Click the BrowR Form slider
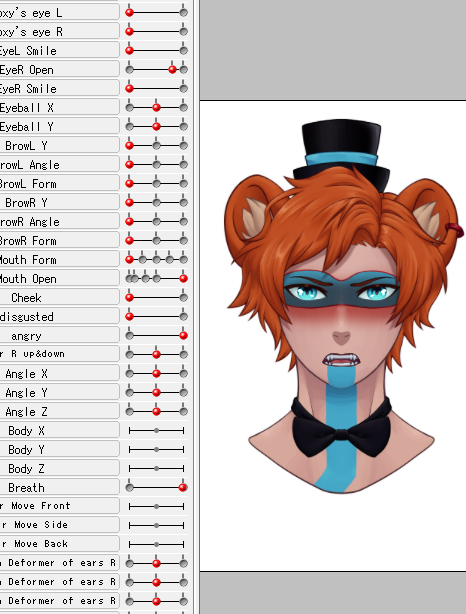This screenshot has width=466, height=614. (156, 240)
